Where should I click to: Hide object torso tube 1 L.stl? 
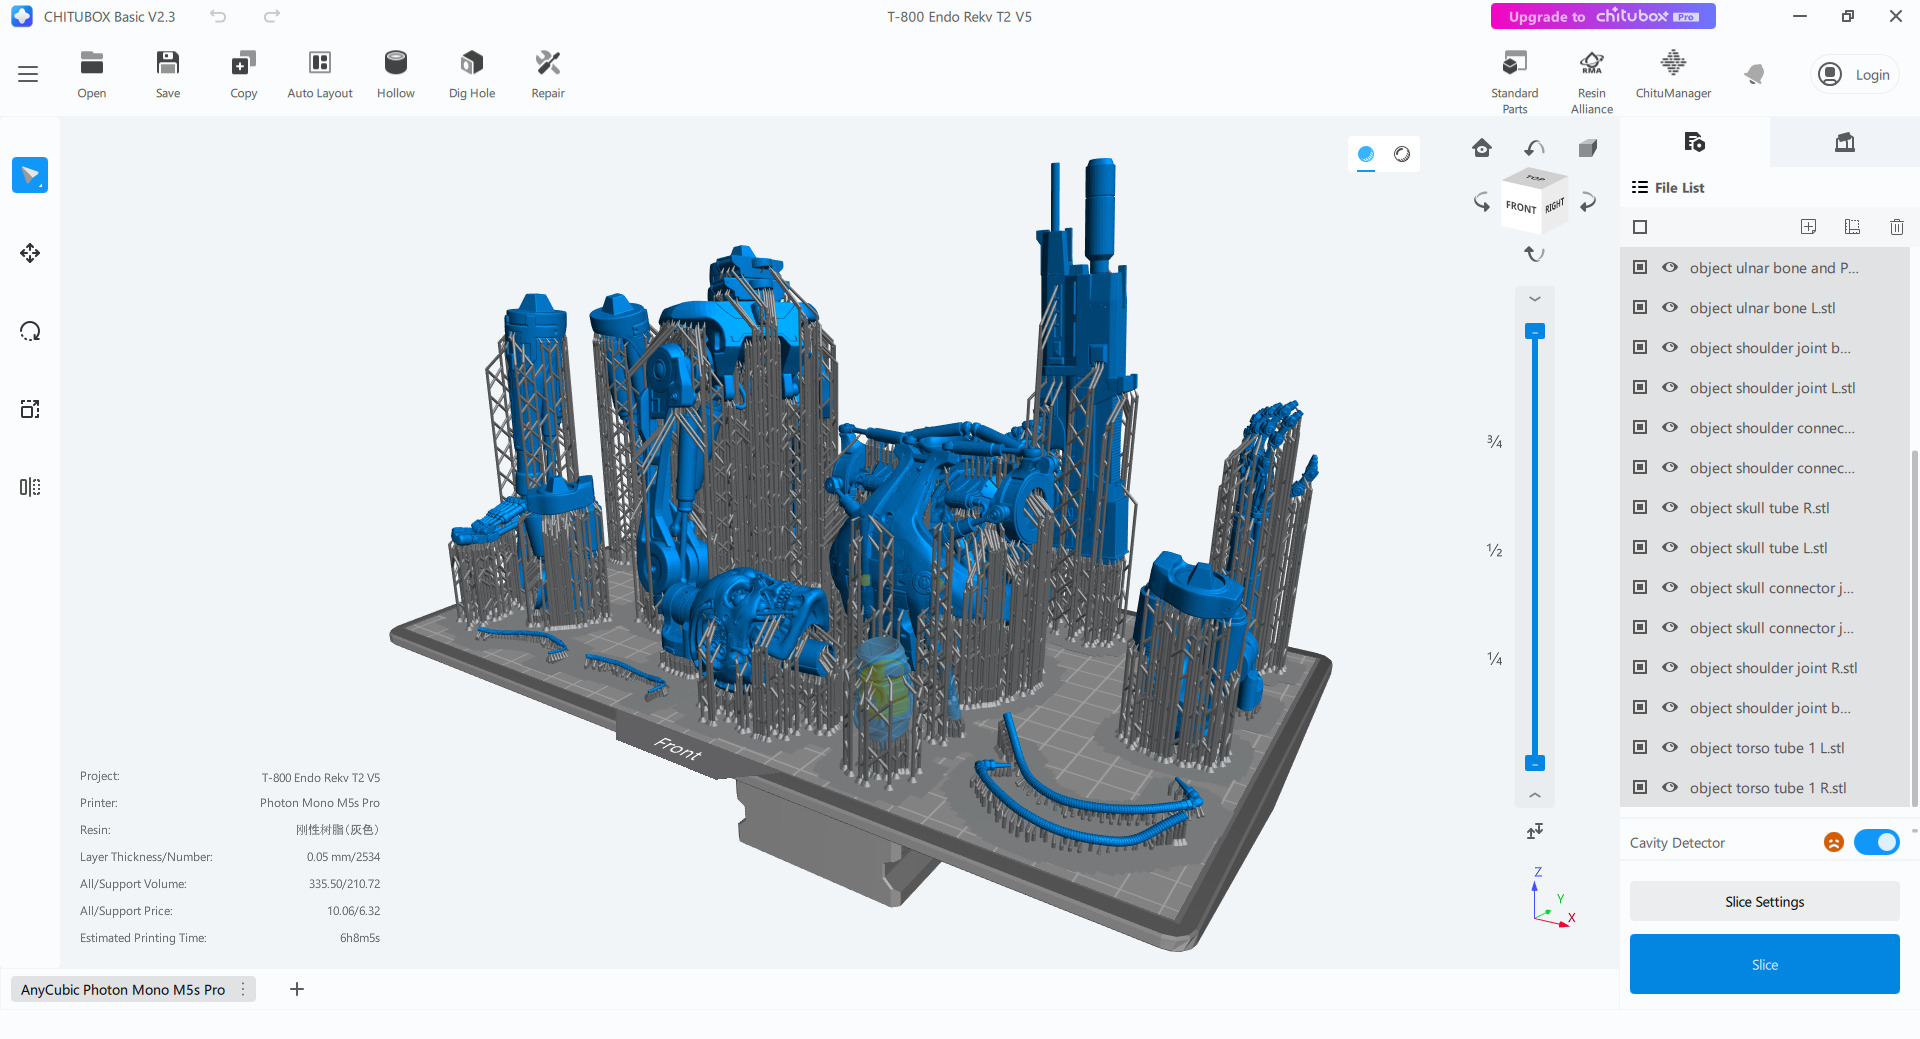click(x=1670, y=747)
